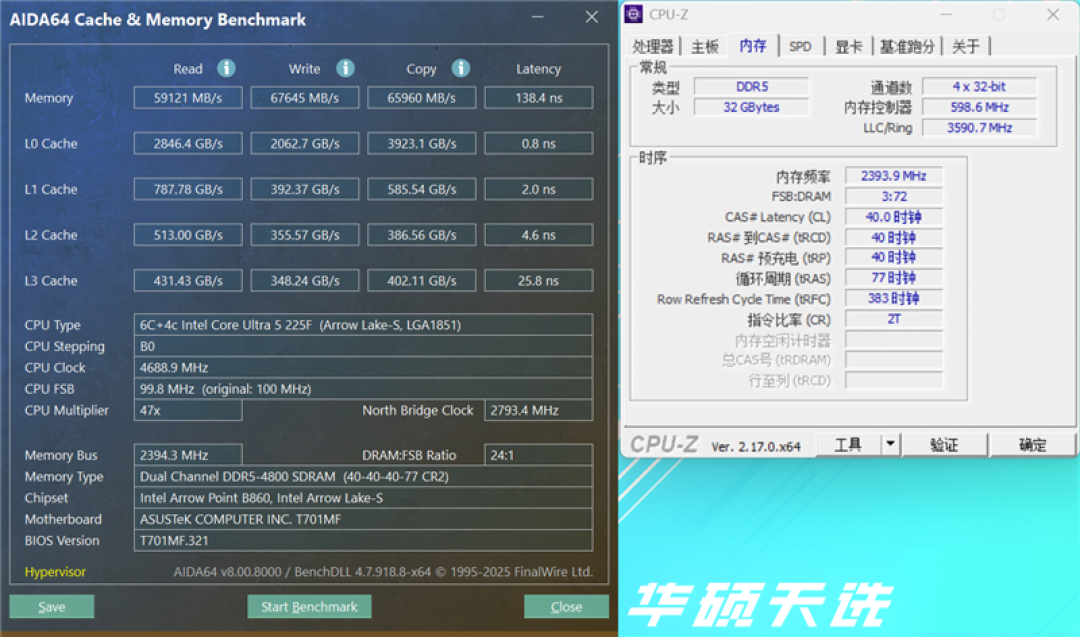Screen dimensions: 1080x637
Task: Click the Close button in AIDA64
Action: 566,607
